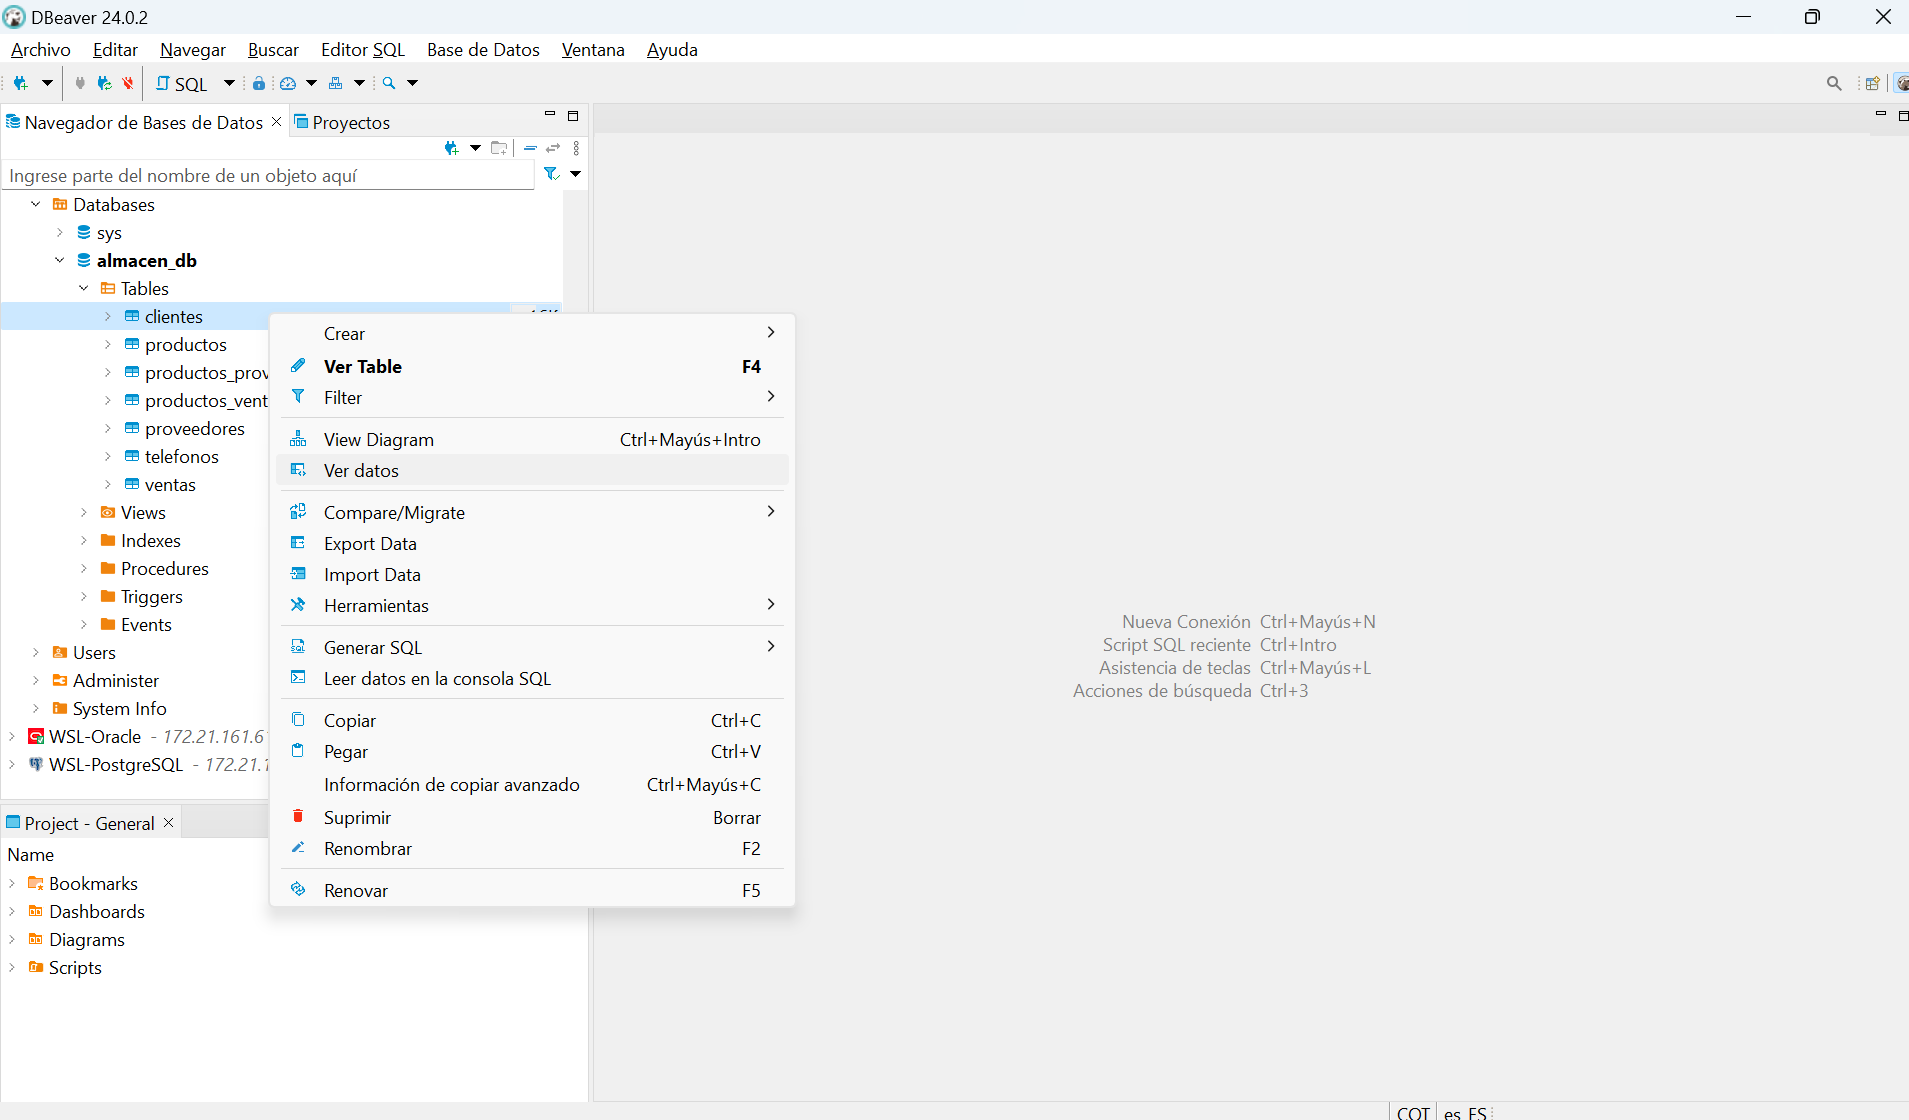Choose Ver datos from context menu

[x=532, y=470]
